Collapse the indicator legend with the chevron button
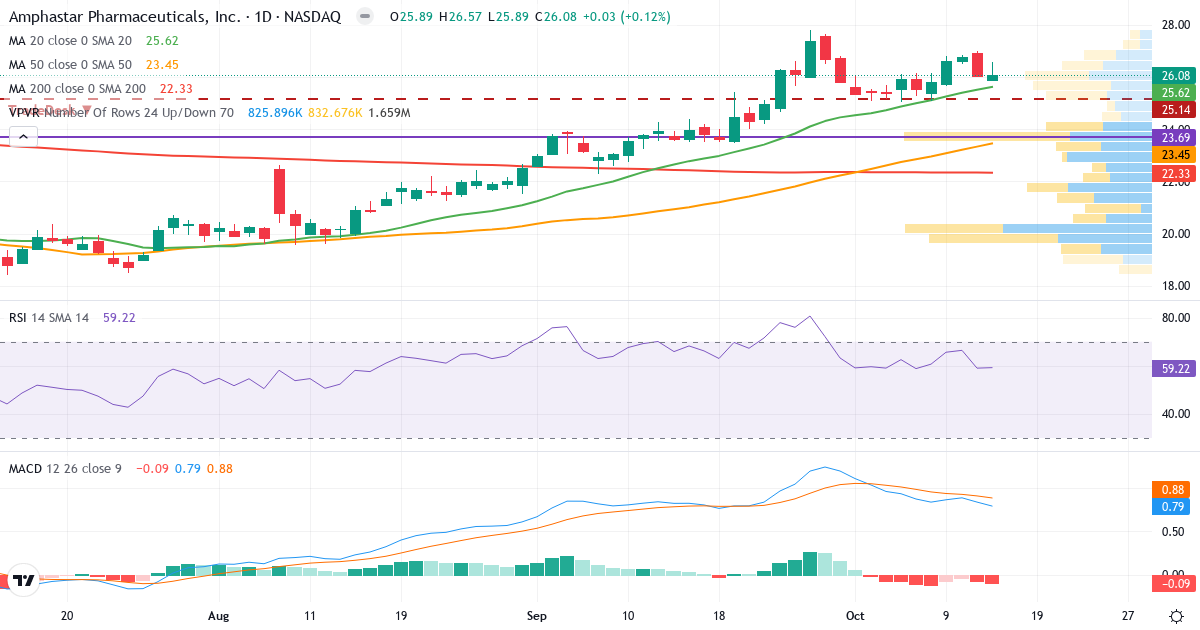 [x=23, y=138]
